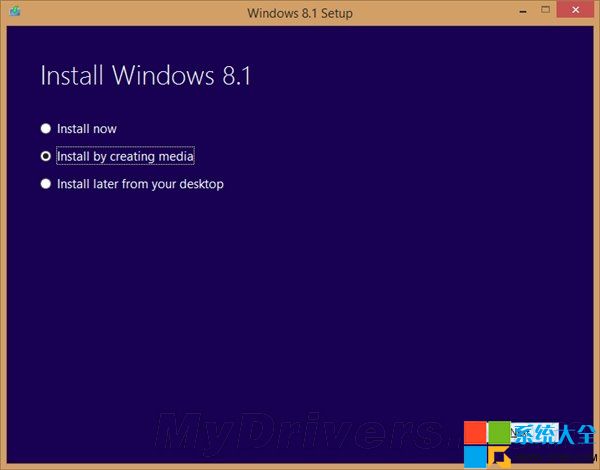Click the "Install Windows 8.1" heading
The width and height of the screenshot is (600, 470).
tap(146, 75)
